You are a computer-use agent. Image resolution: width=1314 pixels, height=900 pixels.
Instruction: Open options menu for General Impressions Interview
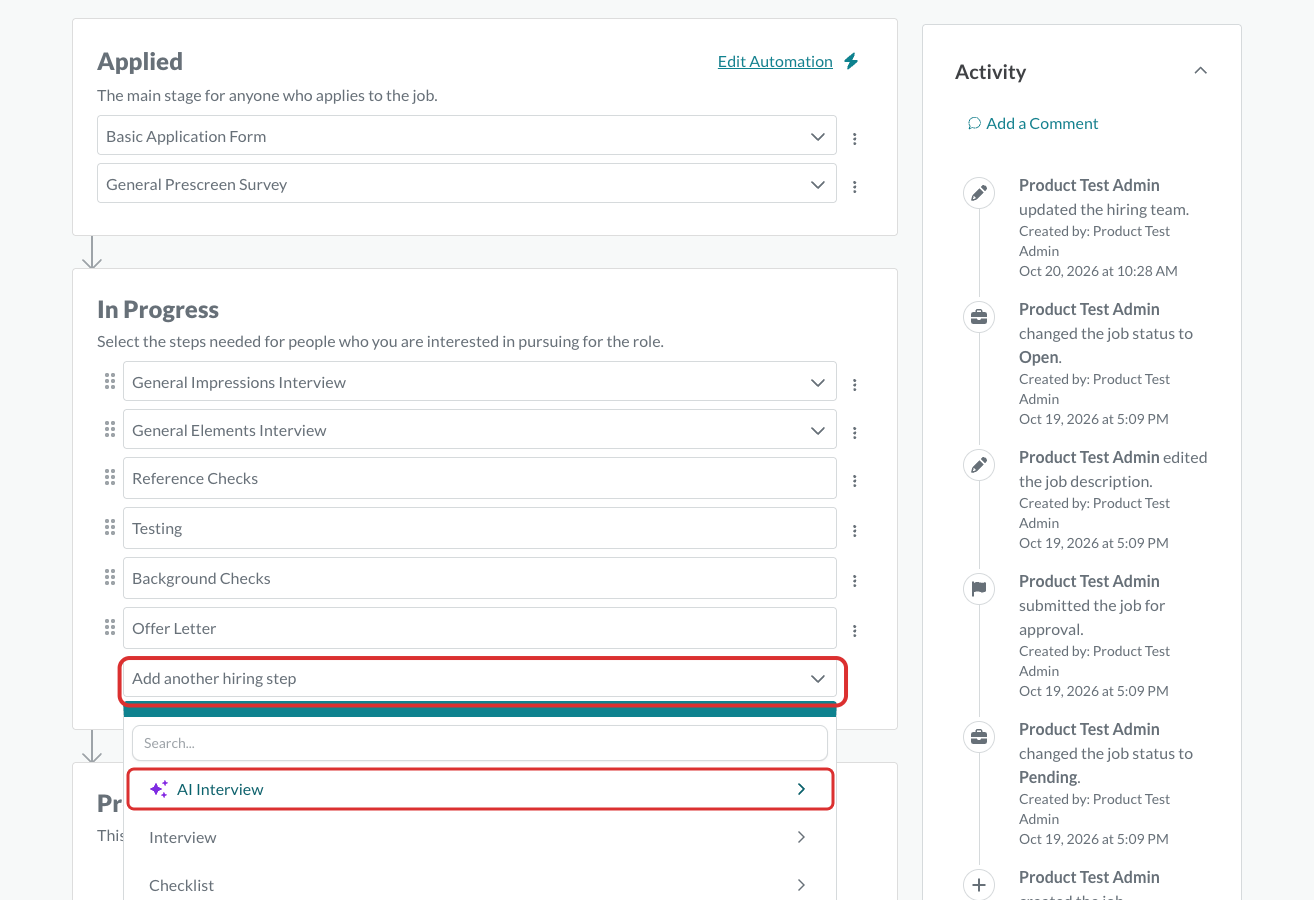(x=855, y=384)
